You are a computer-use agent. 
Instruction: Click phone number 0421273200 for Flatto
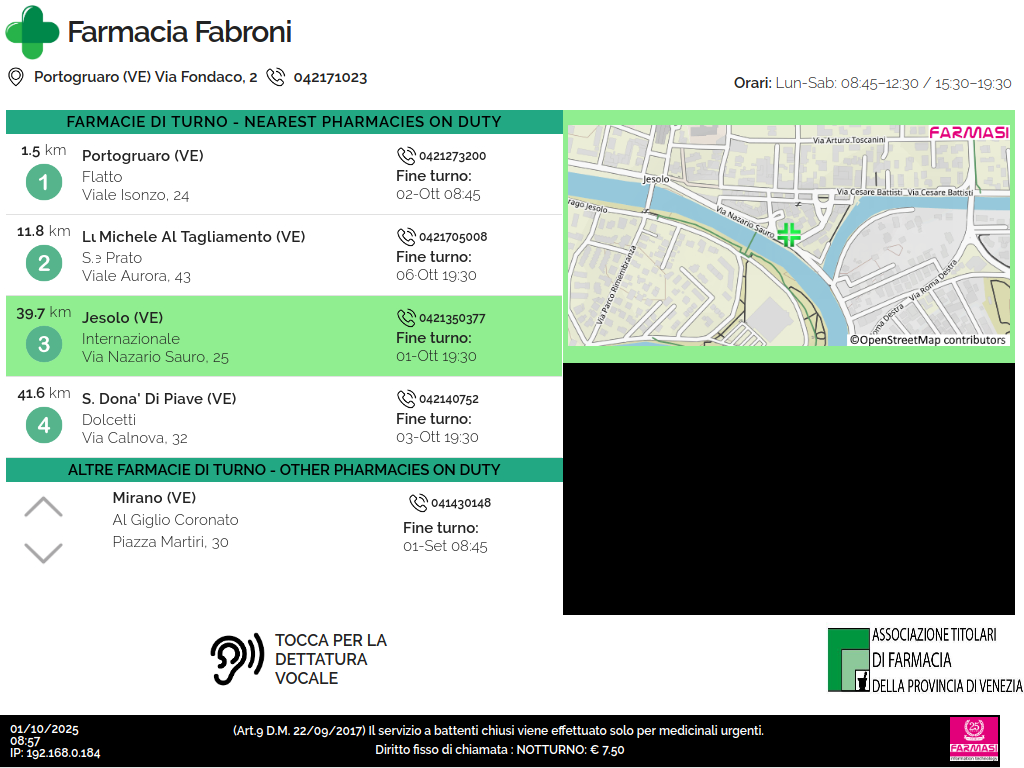click(452, 156)
